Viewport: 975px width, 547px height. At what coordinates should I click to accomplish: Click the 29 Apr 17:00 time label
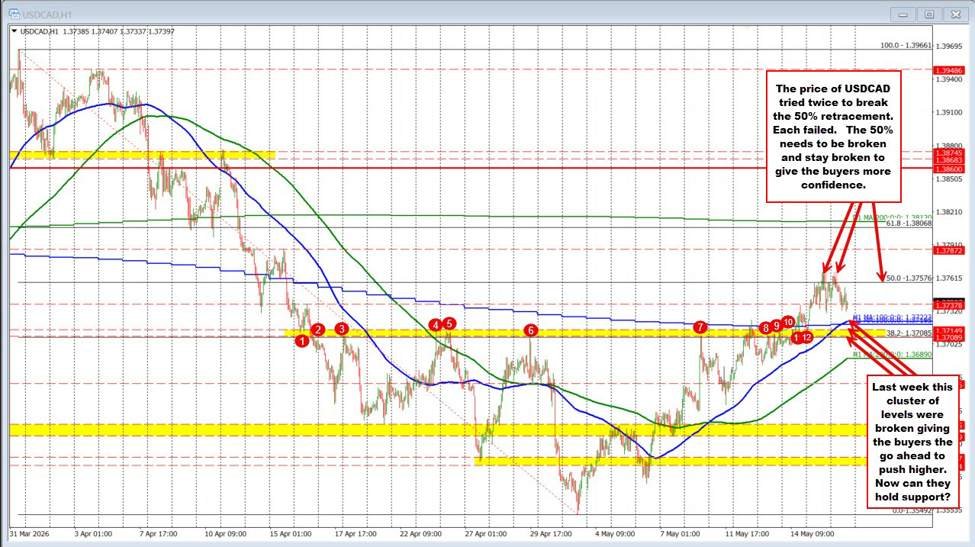[x=551, y=534]
